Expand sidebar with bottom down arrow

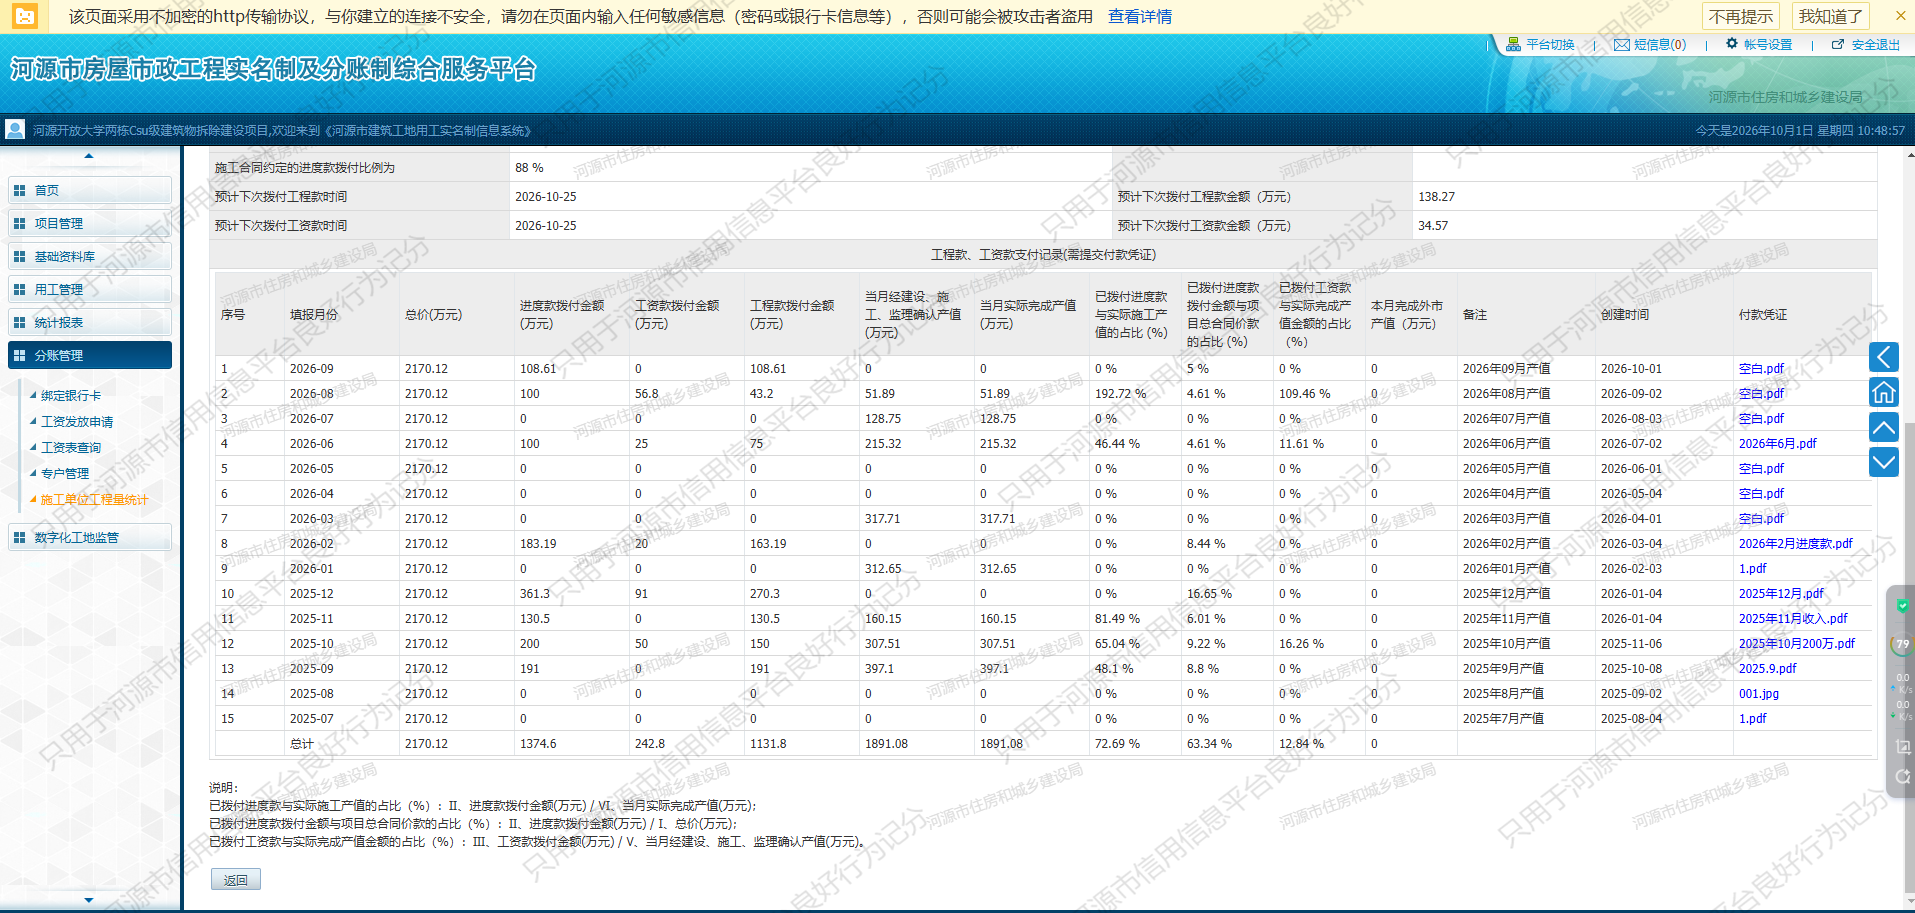[x=89, y=900]
